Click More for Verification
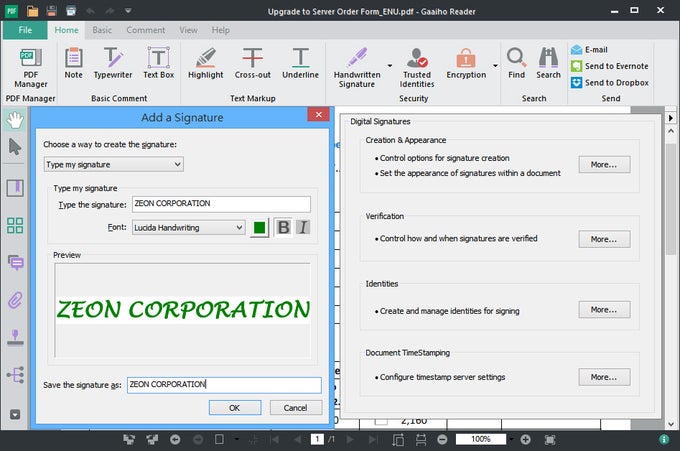680x451 pixels. point(604,239)
